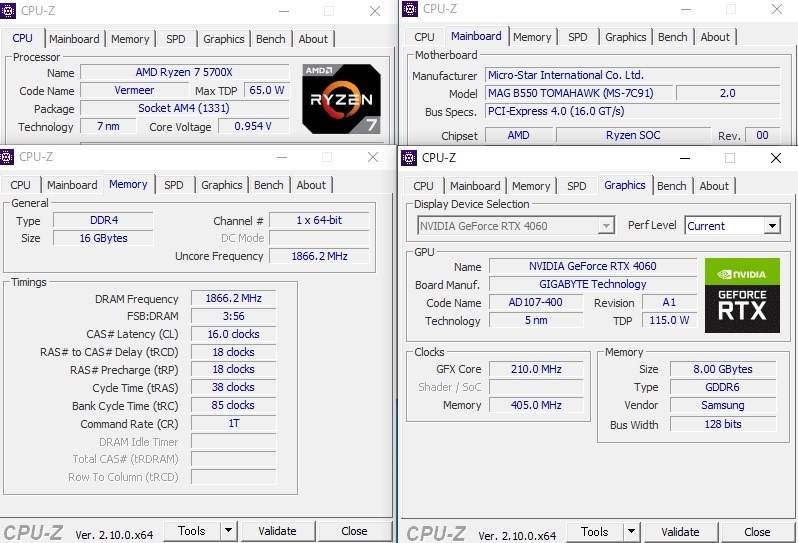The image size is (798, 543).
Task: Click the Uncore Frequency value 1866.2 MHz
Action: pyautogui.click(x=319, y=256)
